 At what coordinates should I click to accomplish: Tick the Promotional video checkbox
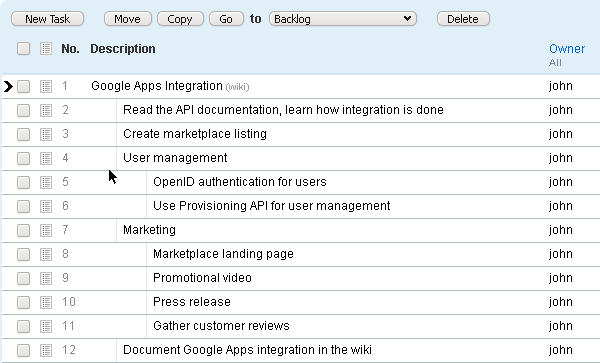point(23,278)
